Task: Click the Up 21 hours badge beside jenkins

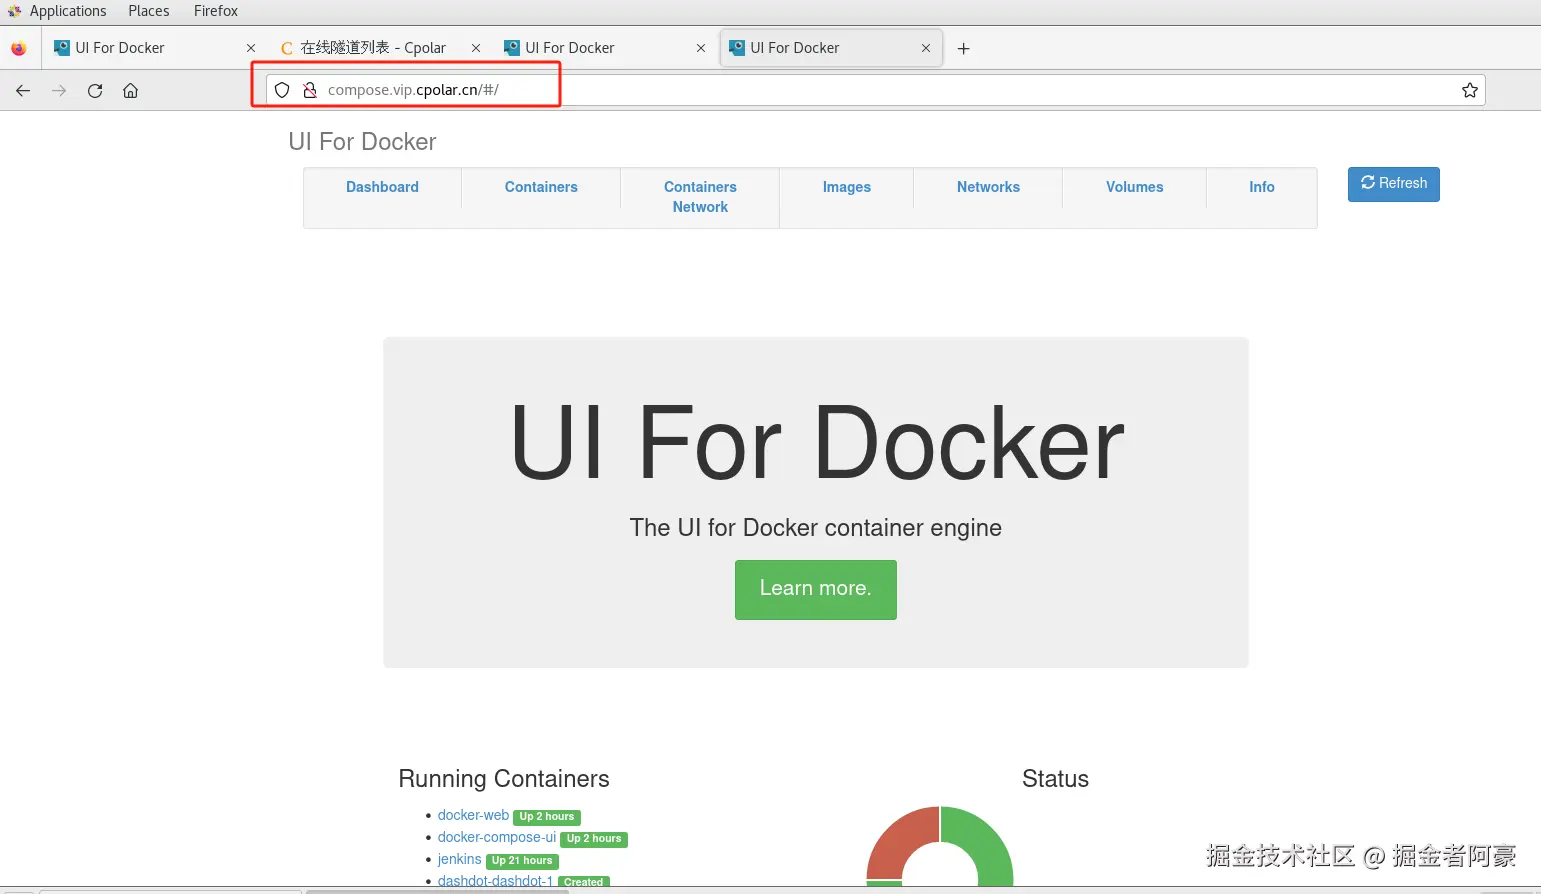Action: coord(522,861)
